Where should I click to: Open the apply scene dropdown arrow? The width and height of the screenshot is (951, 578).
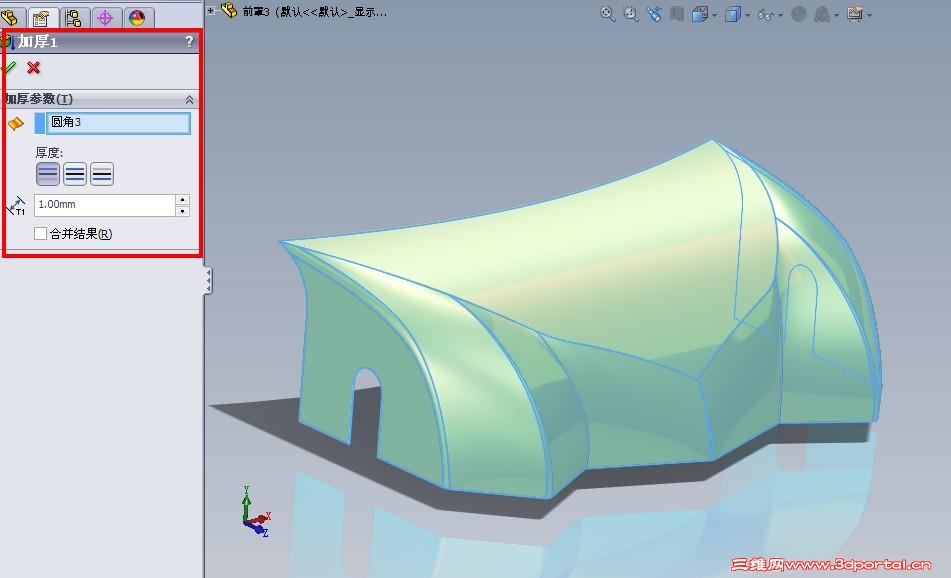[836, 15]
